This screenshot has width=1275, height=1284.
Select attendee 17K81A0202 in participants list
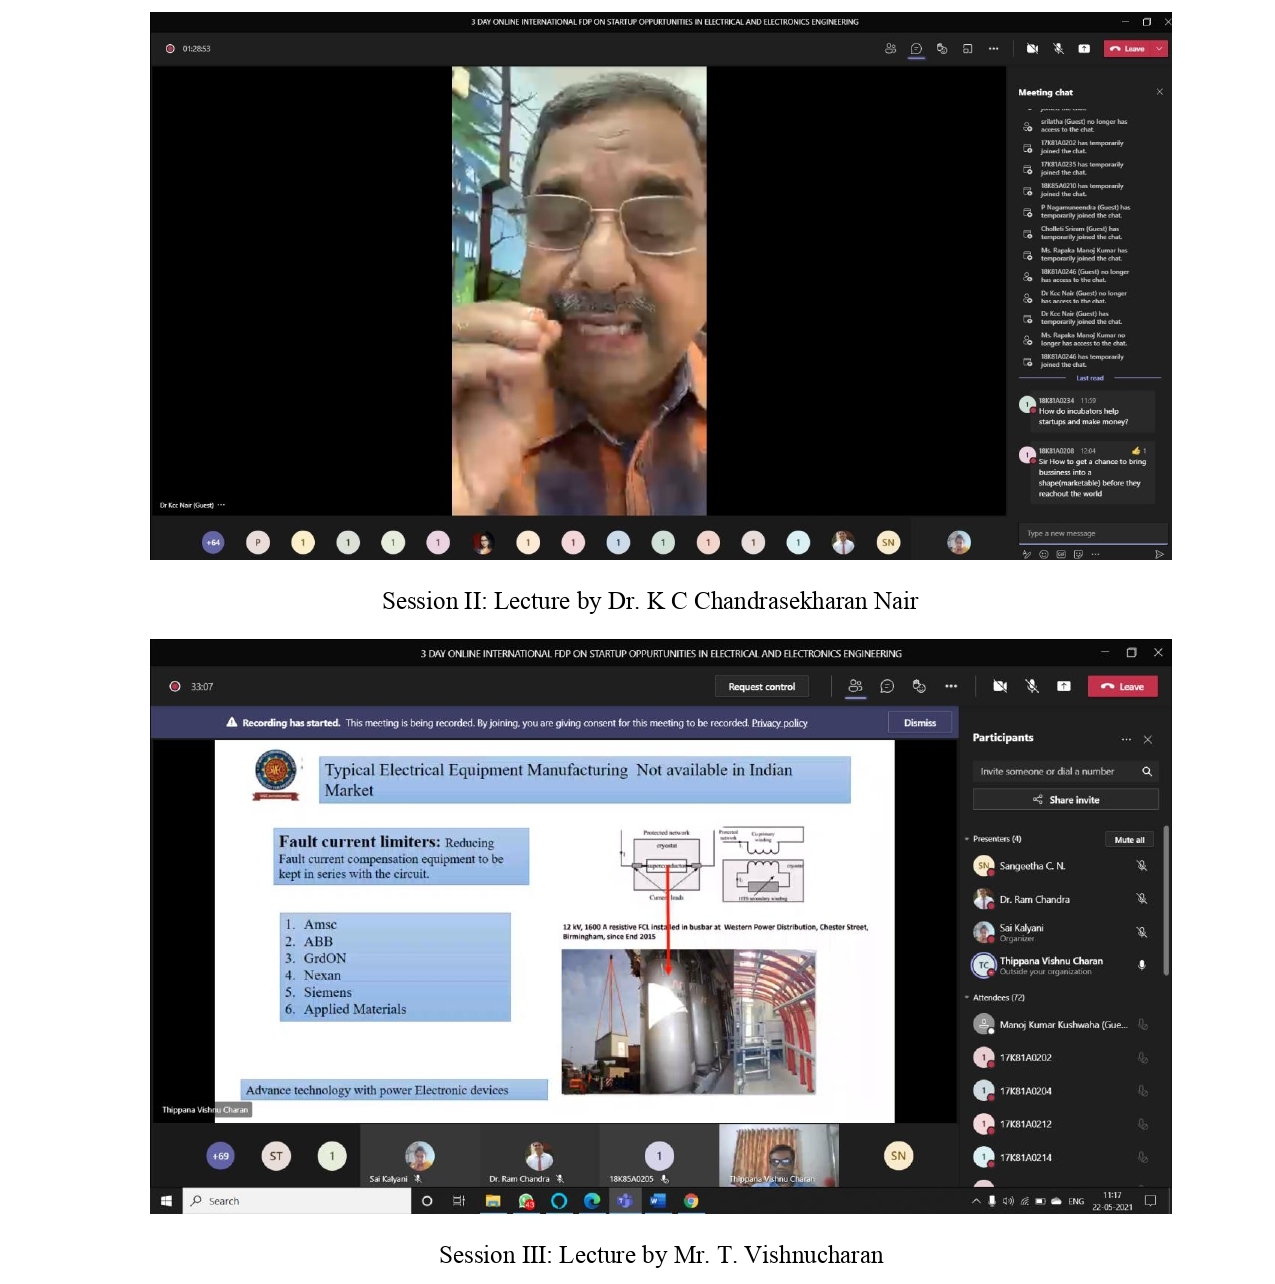click(1061, 1057)
